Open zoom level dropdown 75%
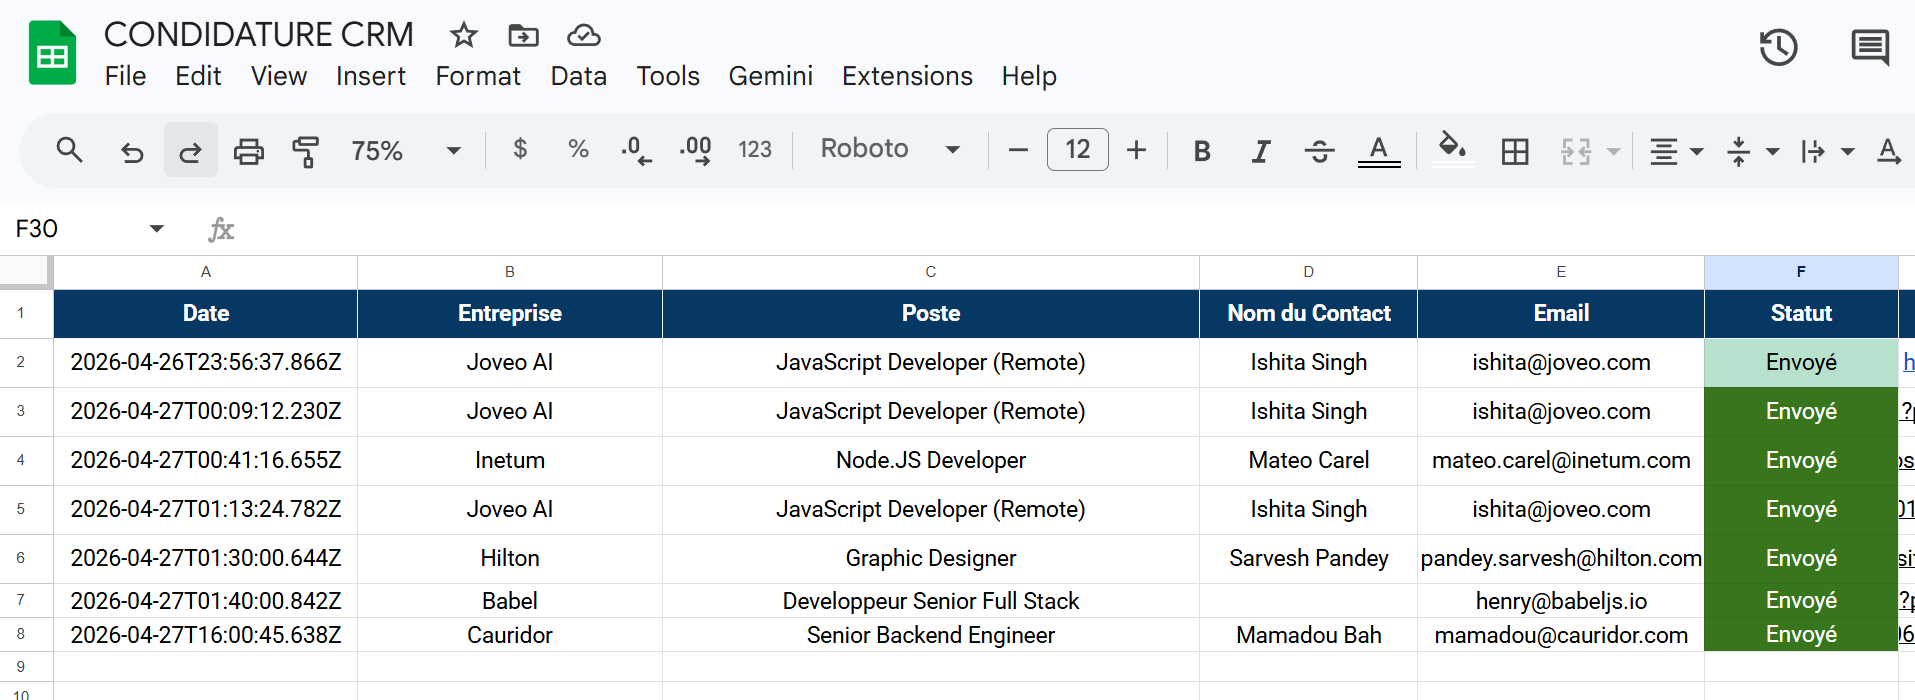 coord(406,150)
